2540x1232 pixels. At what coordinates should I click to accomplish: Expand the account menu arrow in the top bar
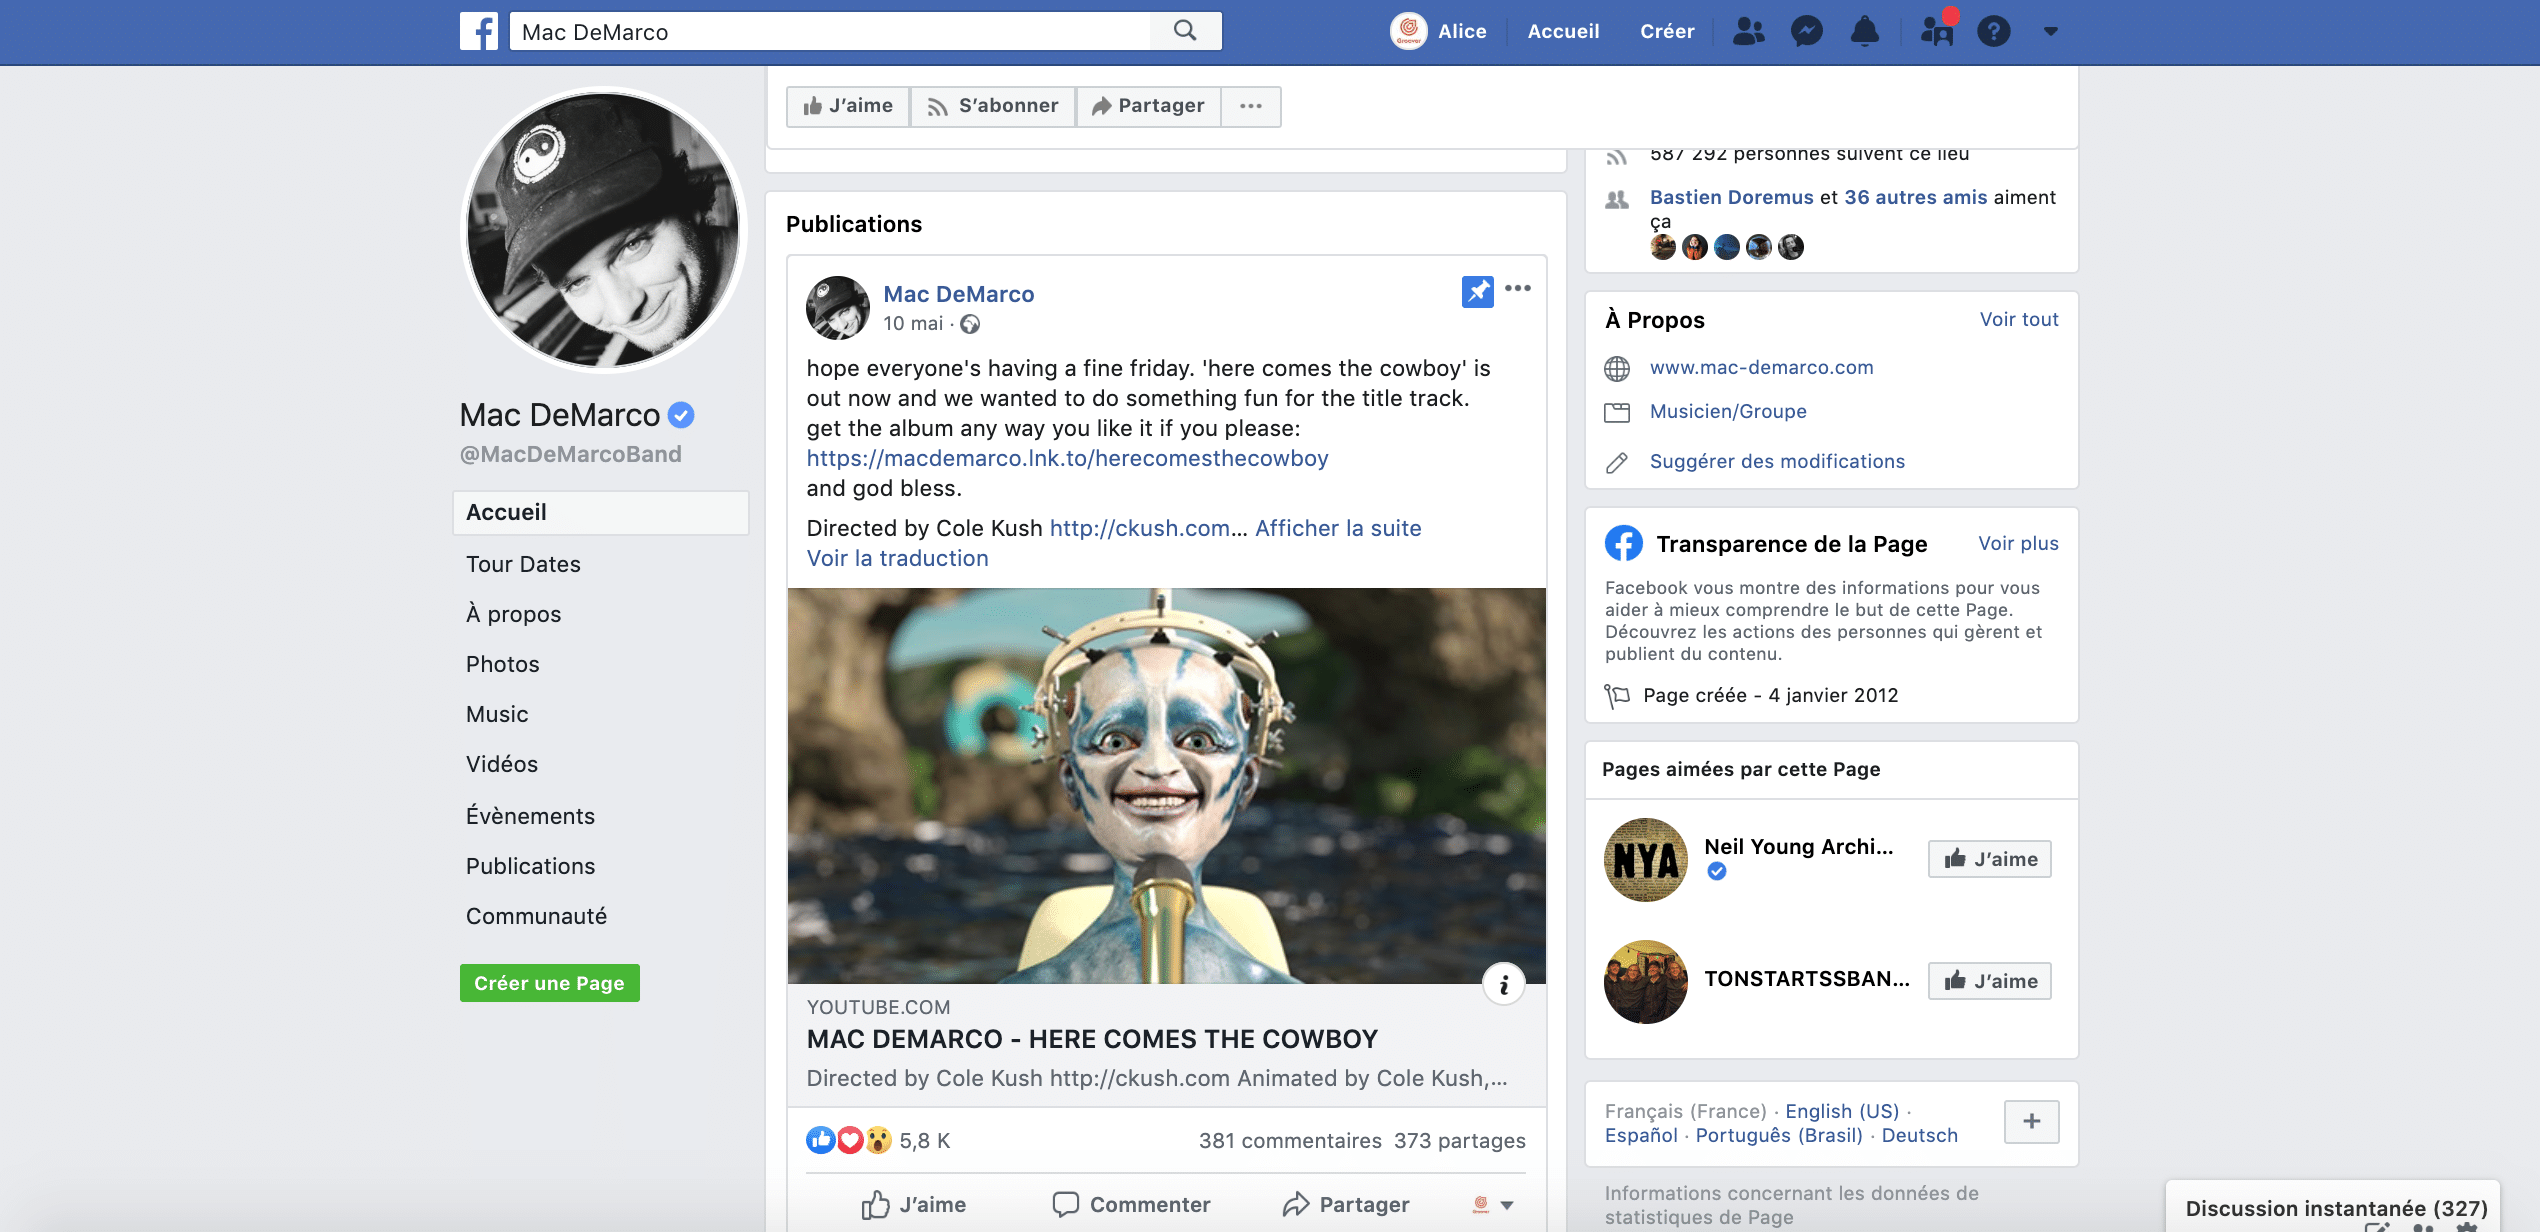click(2050, 31)
